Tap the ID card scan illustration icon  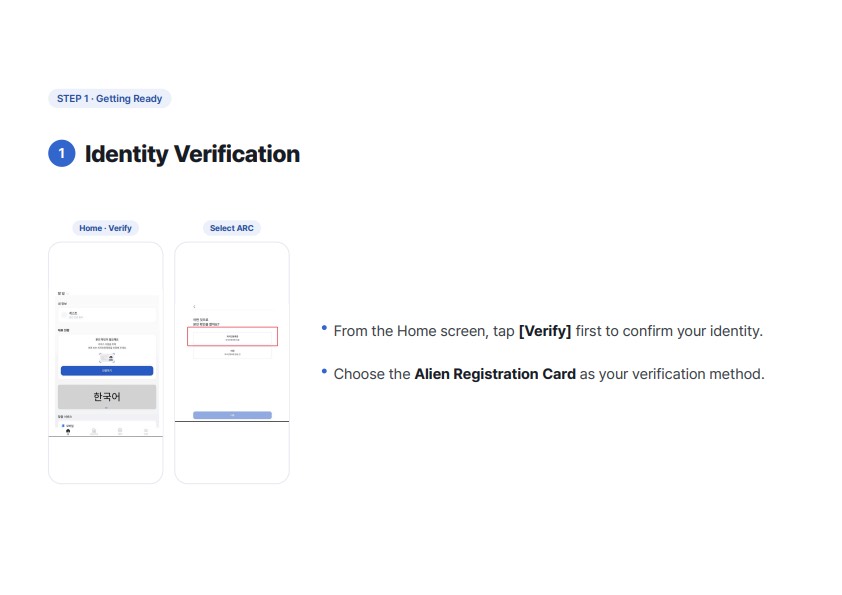(107, 358)
